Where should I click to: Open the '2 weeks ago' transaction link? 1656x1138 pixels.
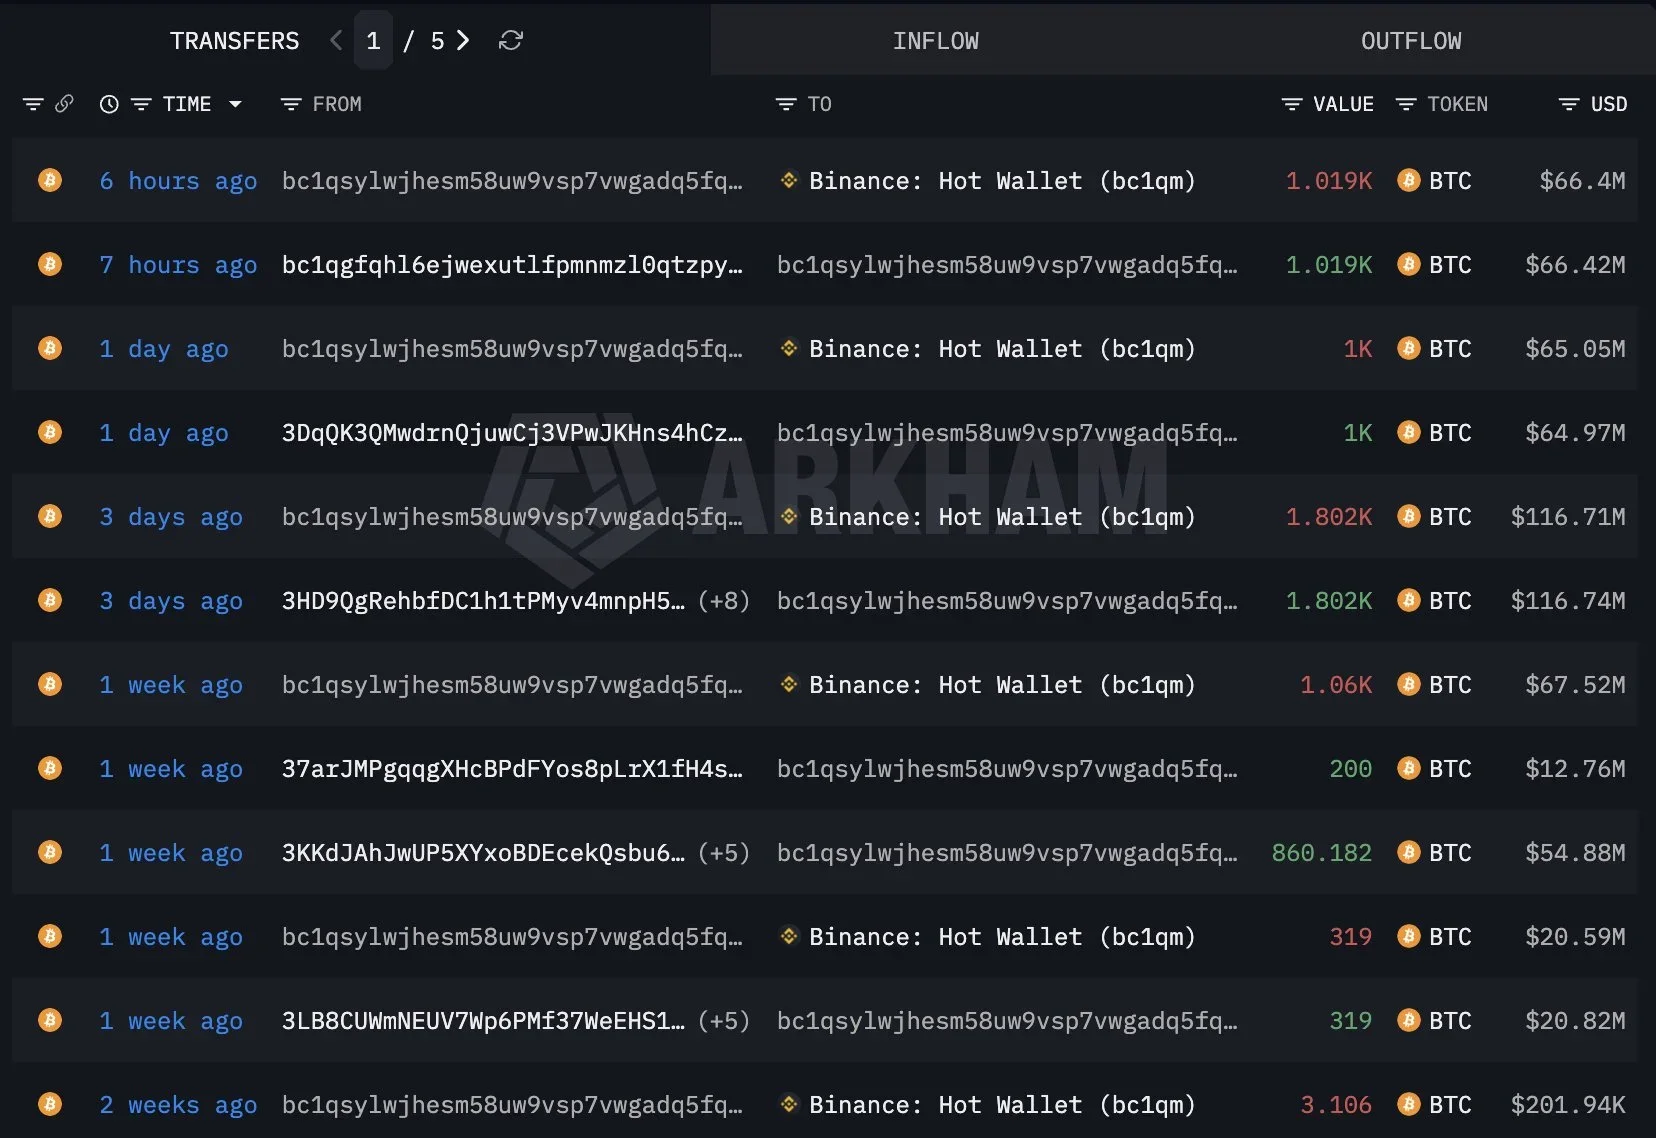pyautogui.click(x=178, y=1105)
